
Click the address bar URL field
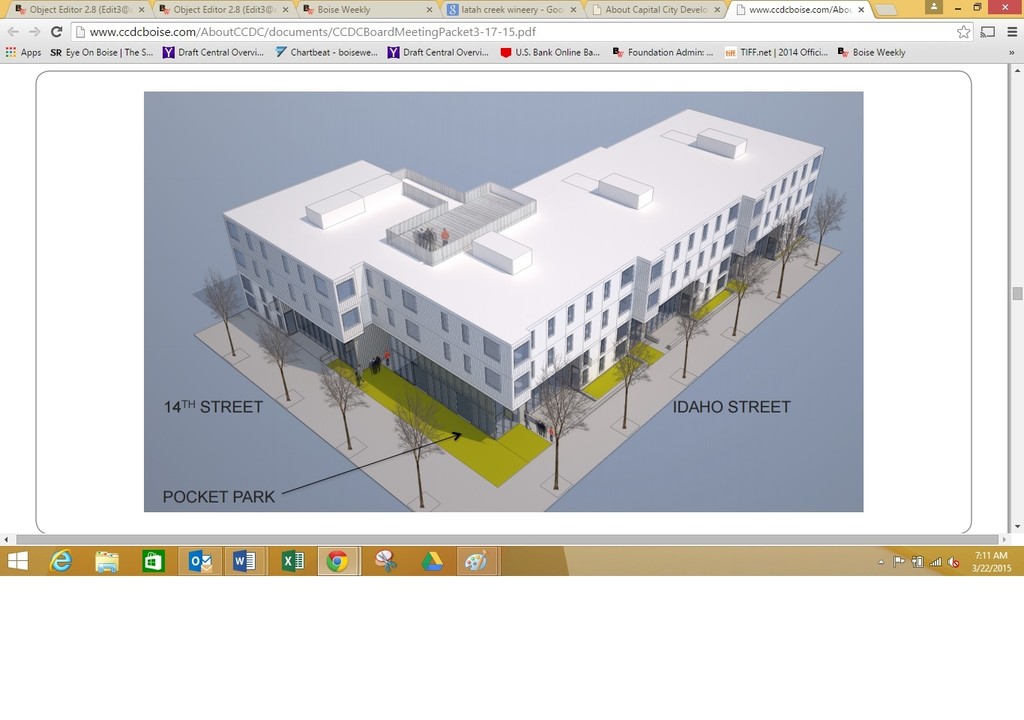click(500, 32)
